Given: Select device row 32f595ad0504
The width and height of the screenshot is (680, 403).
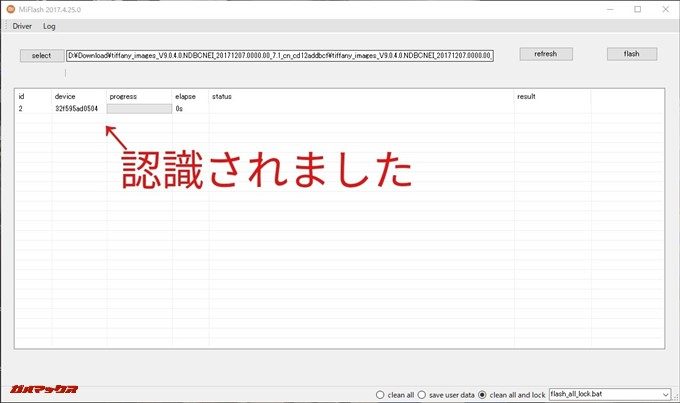Looking at the screenshot, I should (x=76, y=108).
